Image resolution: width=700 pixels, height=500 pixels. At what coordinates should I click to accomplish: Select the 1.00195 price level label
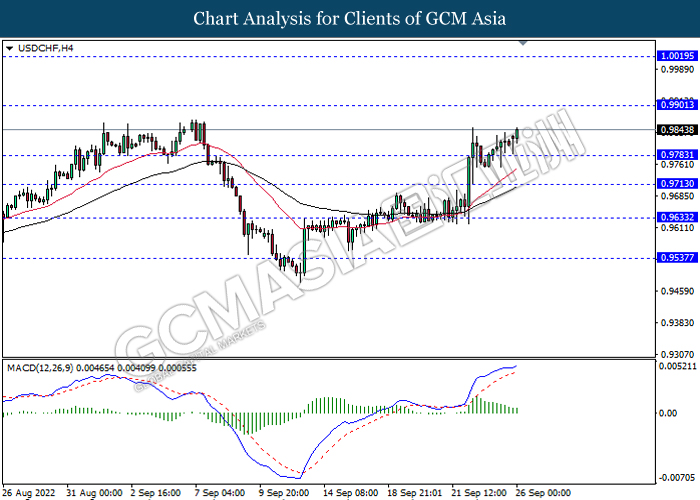point(677,56)
